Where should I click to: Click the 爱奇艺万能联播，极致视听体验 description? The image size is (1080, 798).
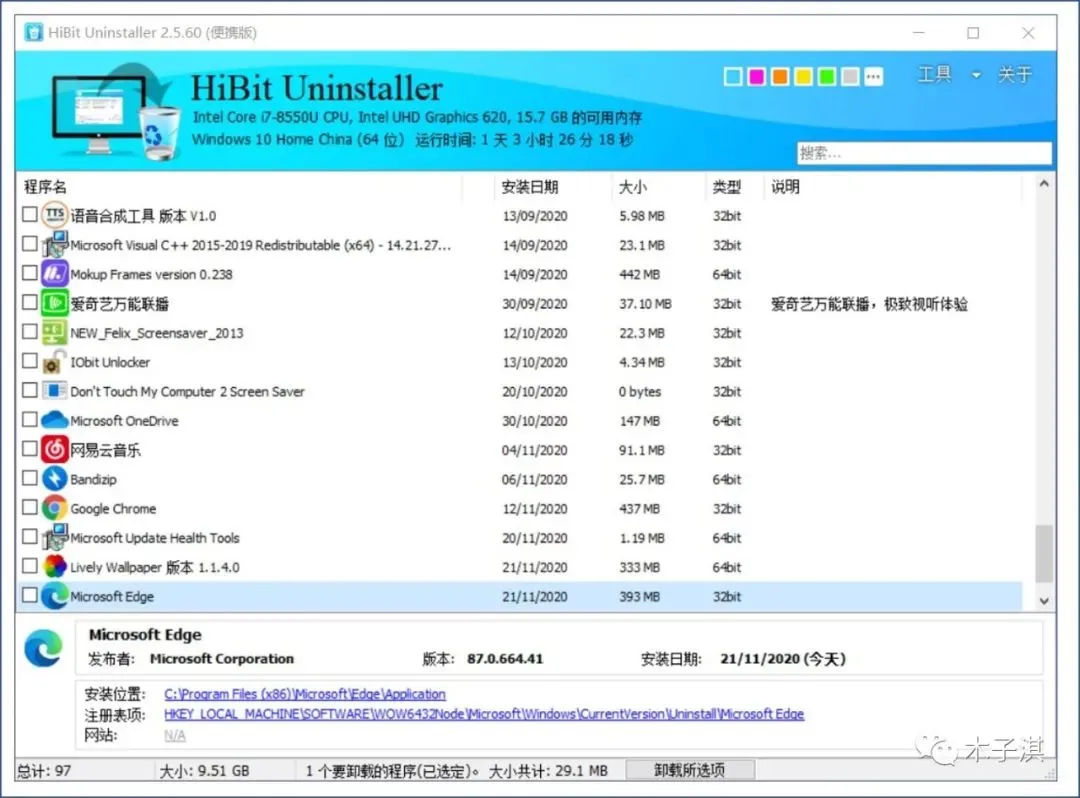(x=869, y=304)
